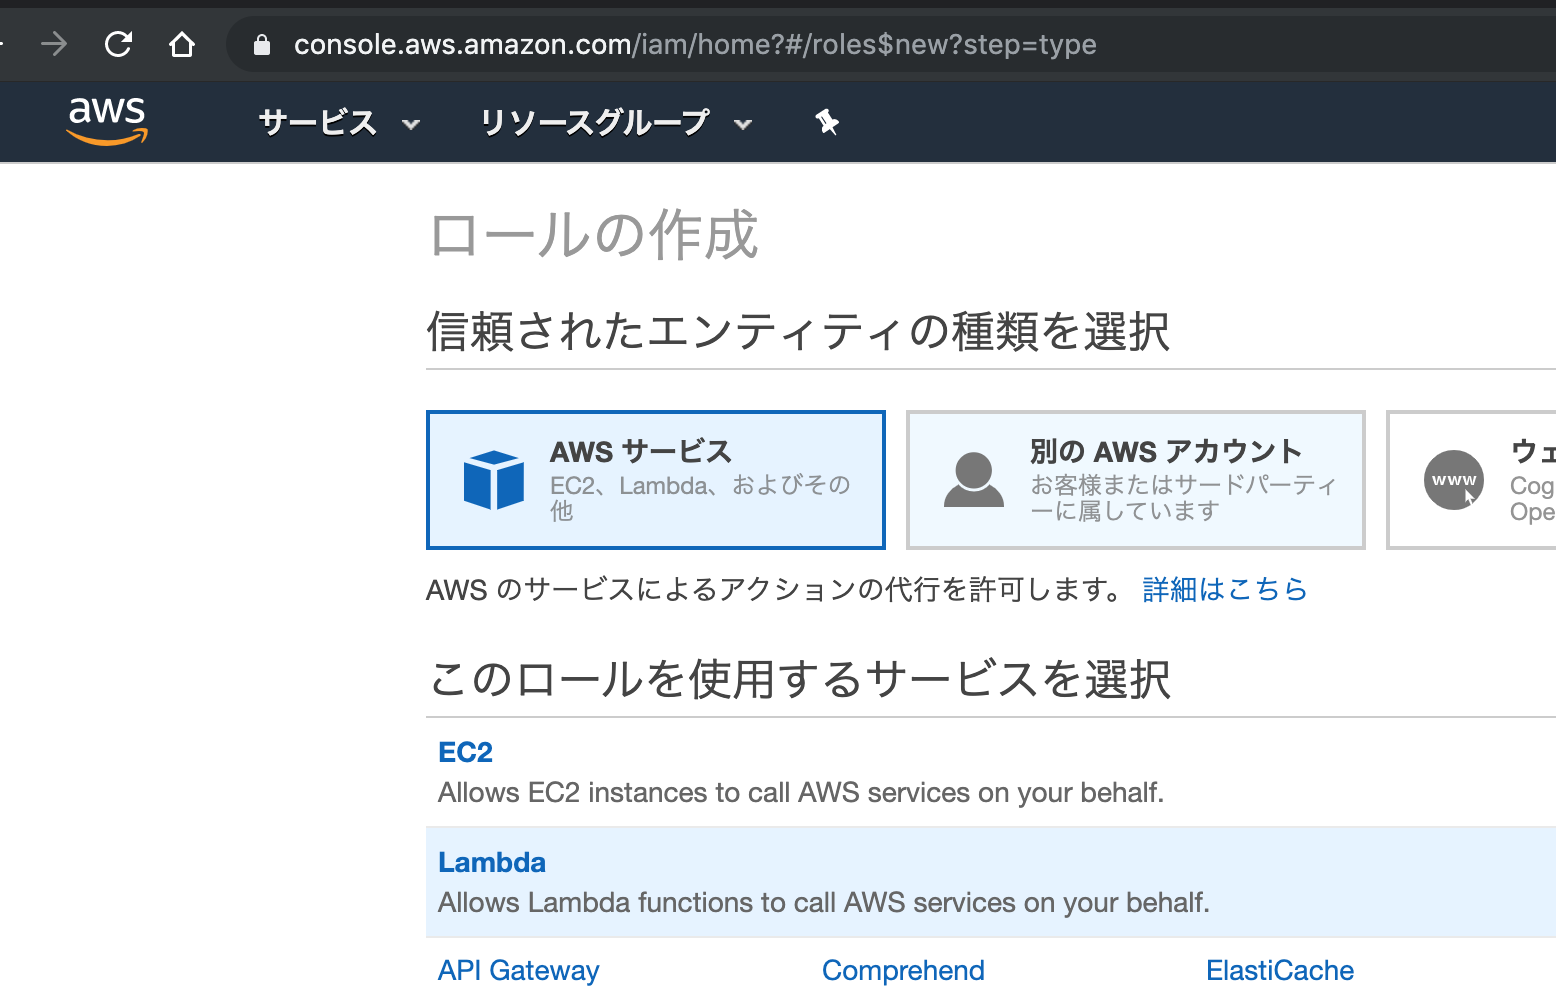
Task: Open the リソースグループ dropdown menu
Action: [616, 123]
